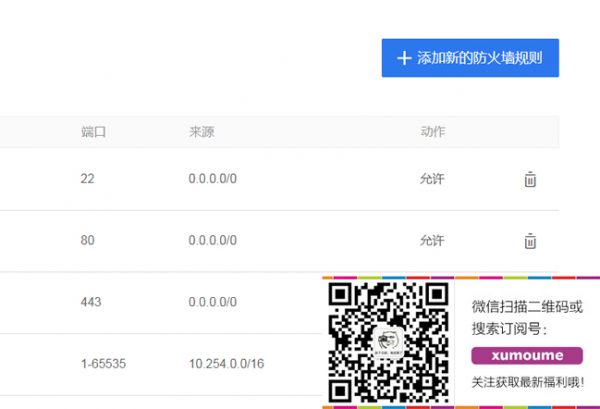Click the trash icon for port 80
The height and width of the screenshot is (409, 600).
pyautogui.click(x=530, y=241)
